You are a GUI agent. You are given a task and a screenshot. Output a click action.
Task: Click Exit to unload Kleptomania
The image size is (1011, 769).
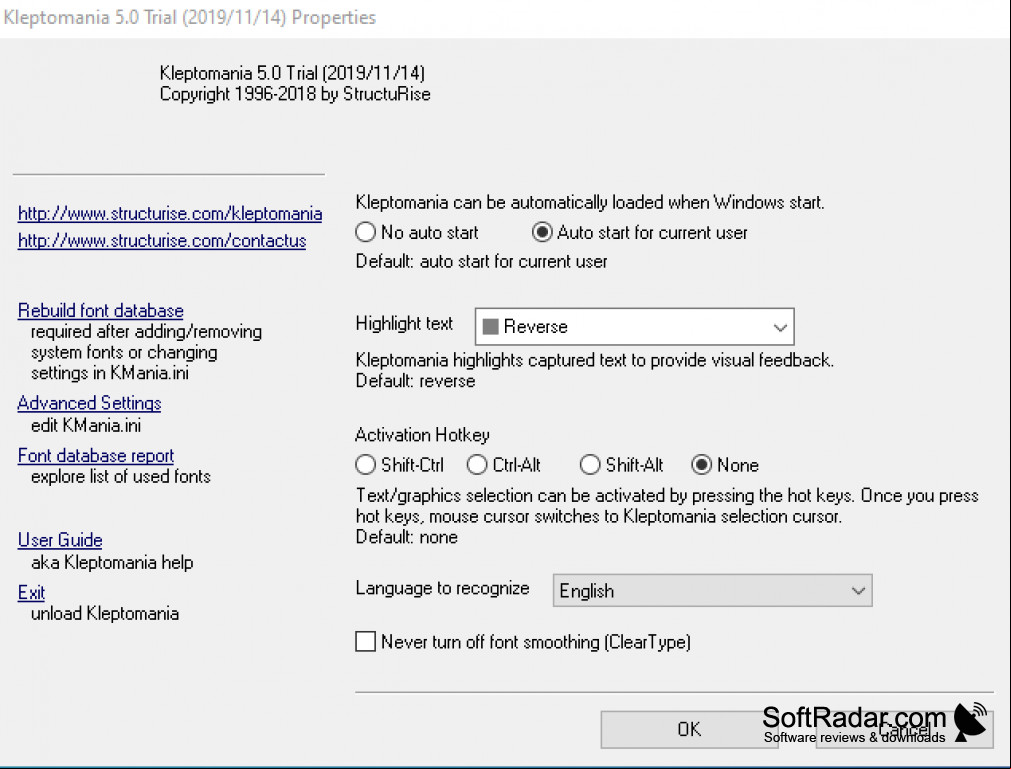31,592
